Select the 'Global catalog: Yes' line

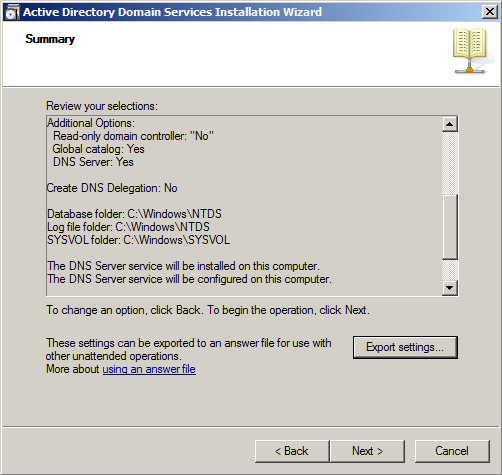[x=98, y=149]
